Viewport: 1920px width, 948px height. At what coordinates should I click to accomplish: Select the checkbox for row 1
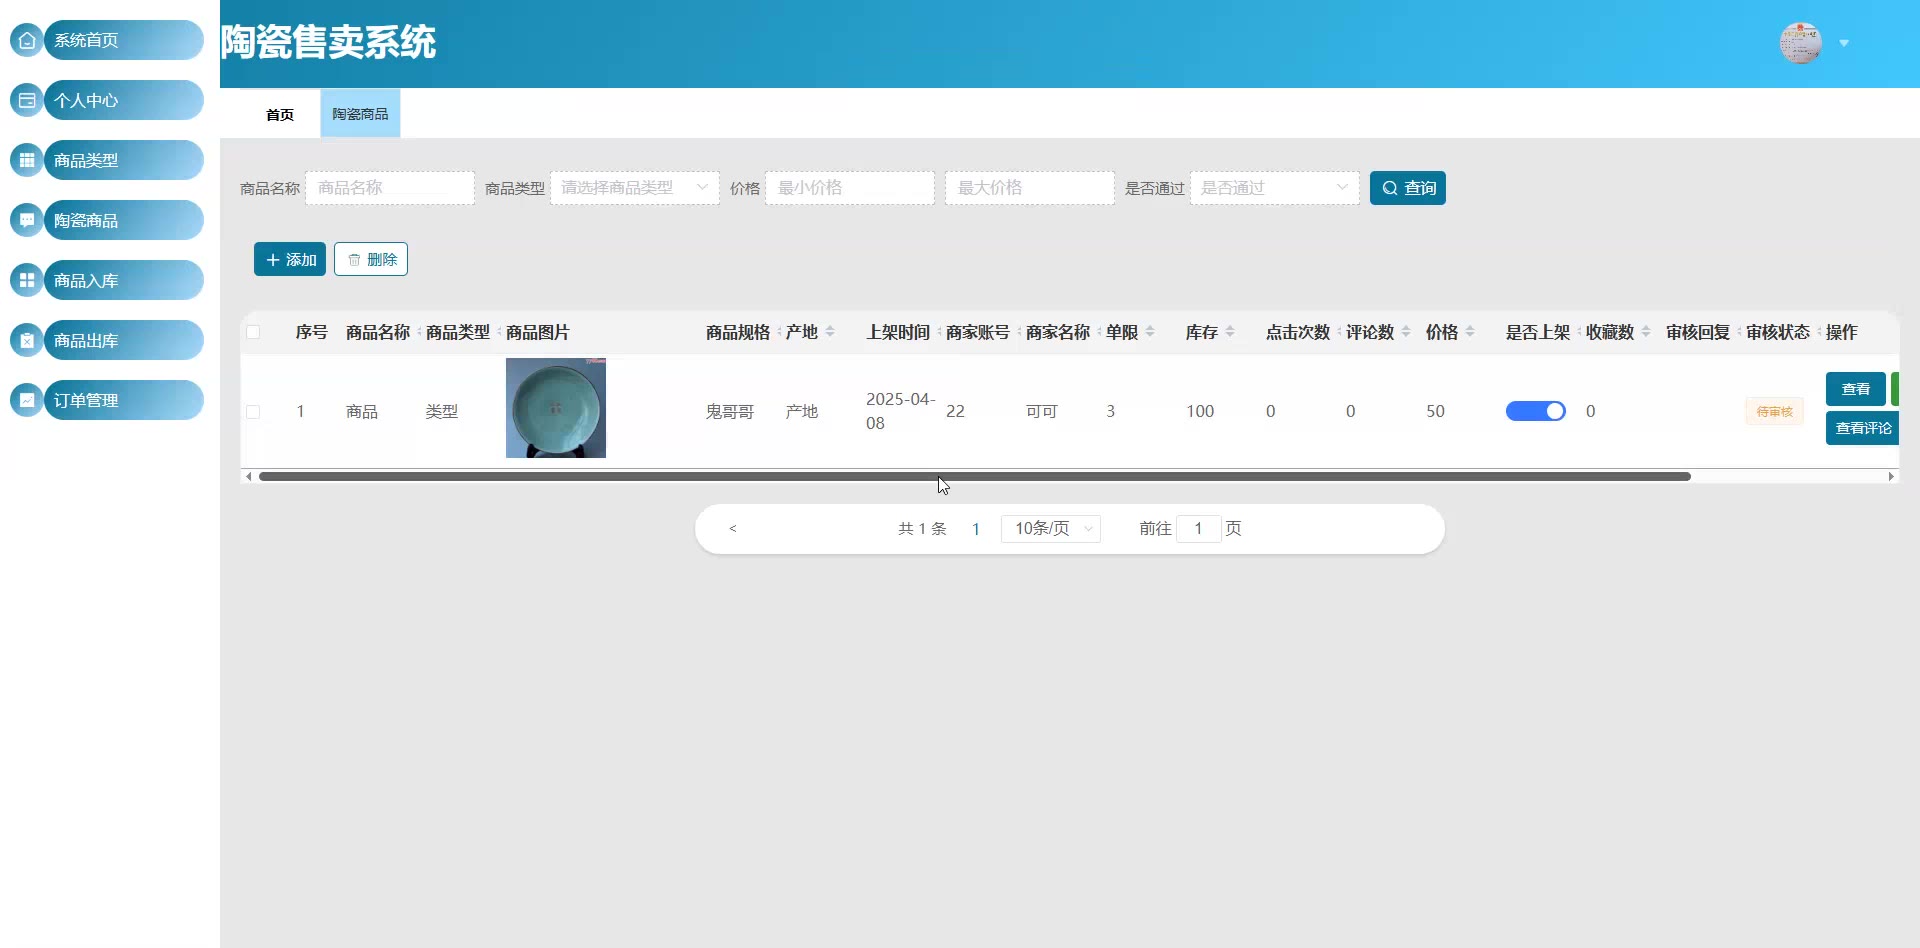pyautogui.click(x=253, y=412)
